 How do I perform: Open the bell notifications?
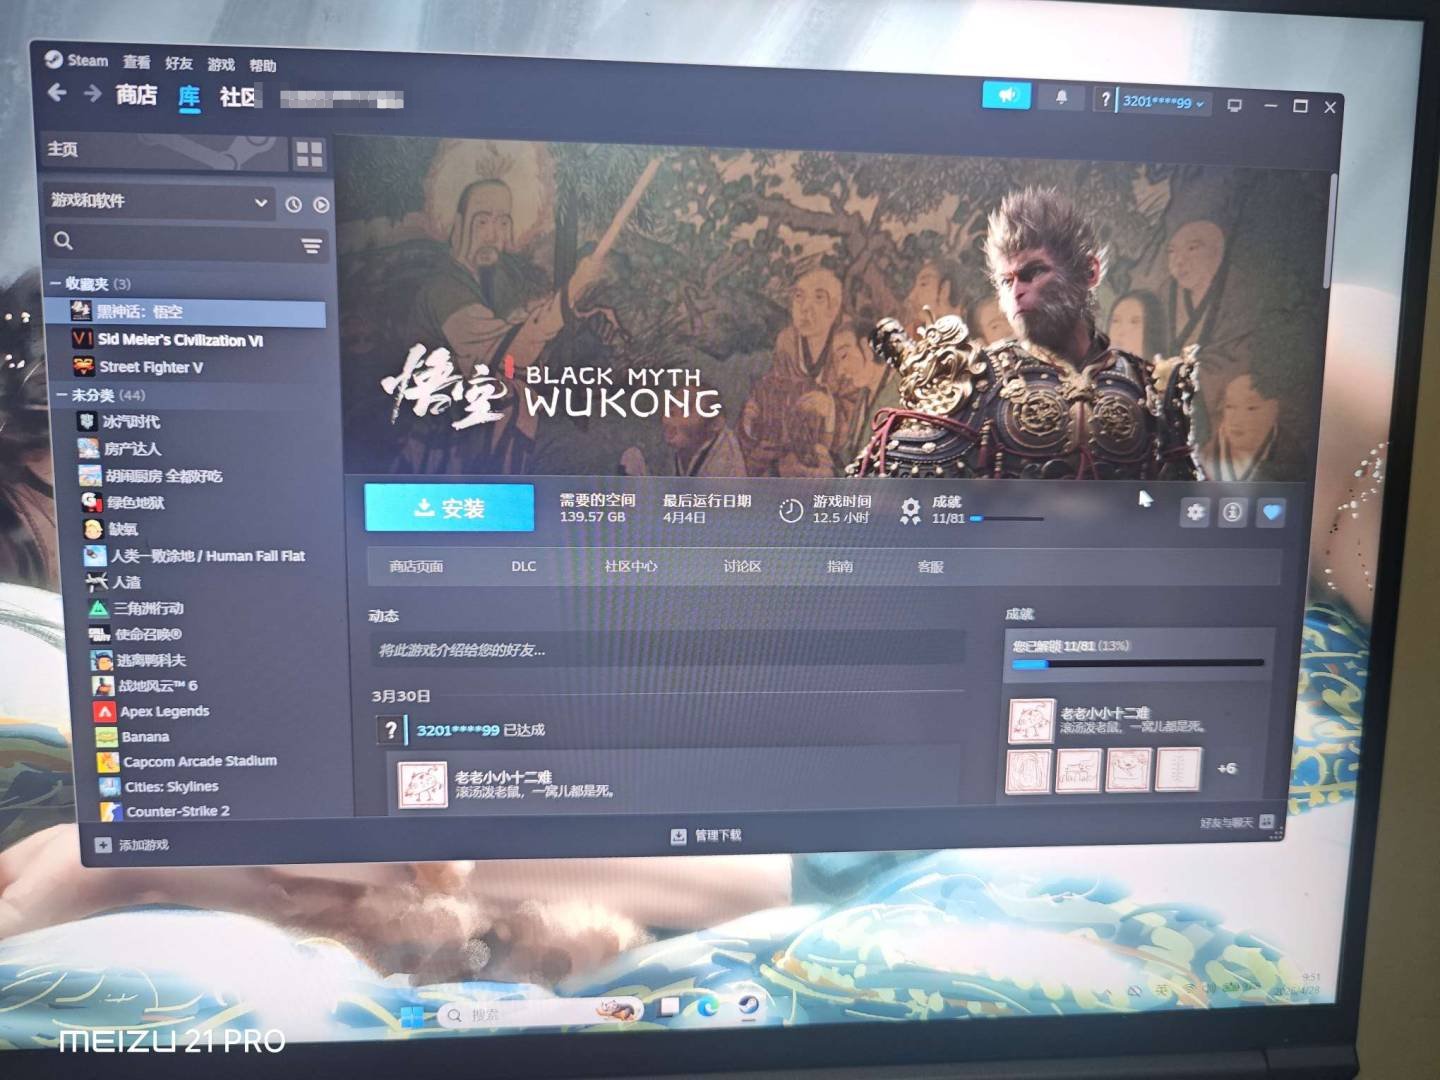[x=1061, y=97]
